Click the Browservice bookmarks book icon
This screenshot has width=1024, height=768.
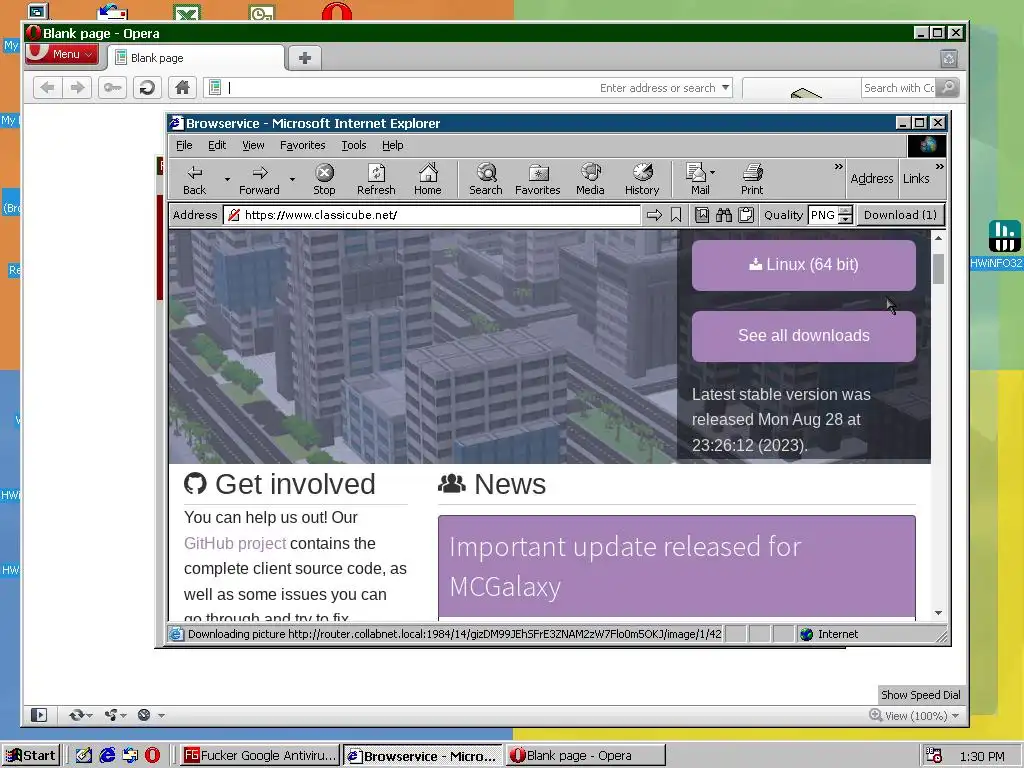(702, 215)
